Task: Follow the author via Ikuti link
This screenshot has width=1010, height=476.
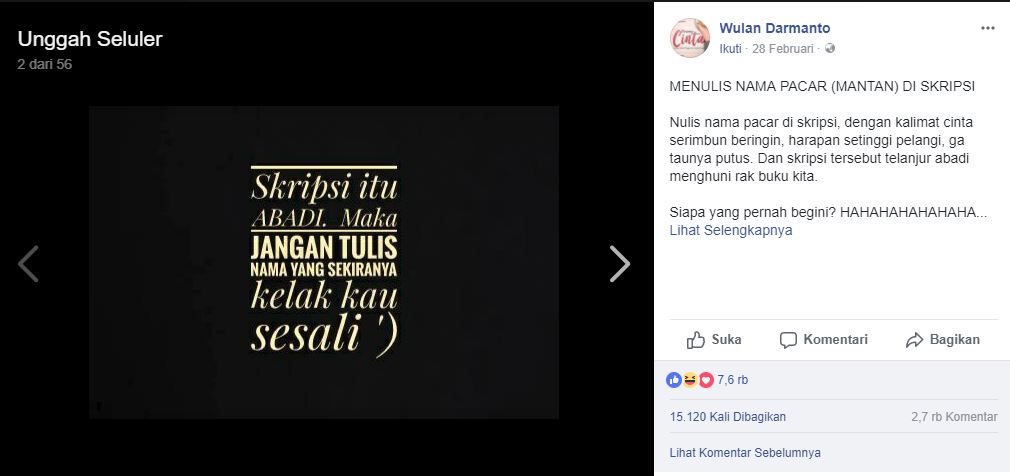Action: (x=730, y=48)
